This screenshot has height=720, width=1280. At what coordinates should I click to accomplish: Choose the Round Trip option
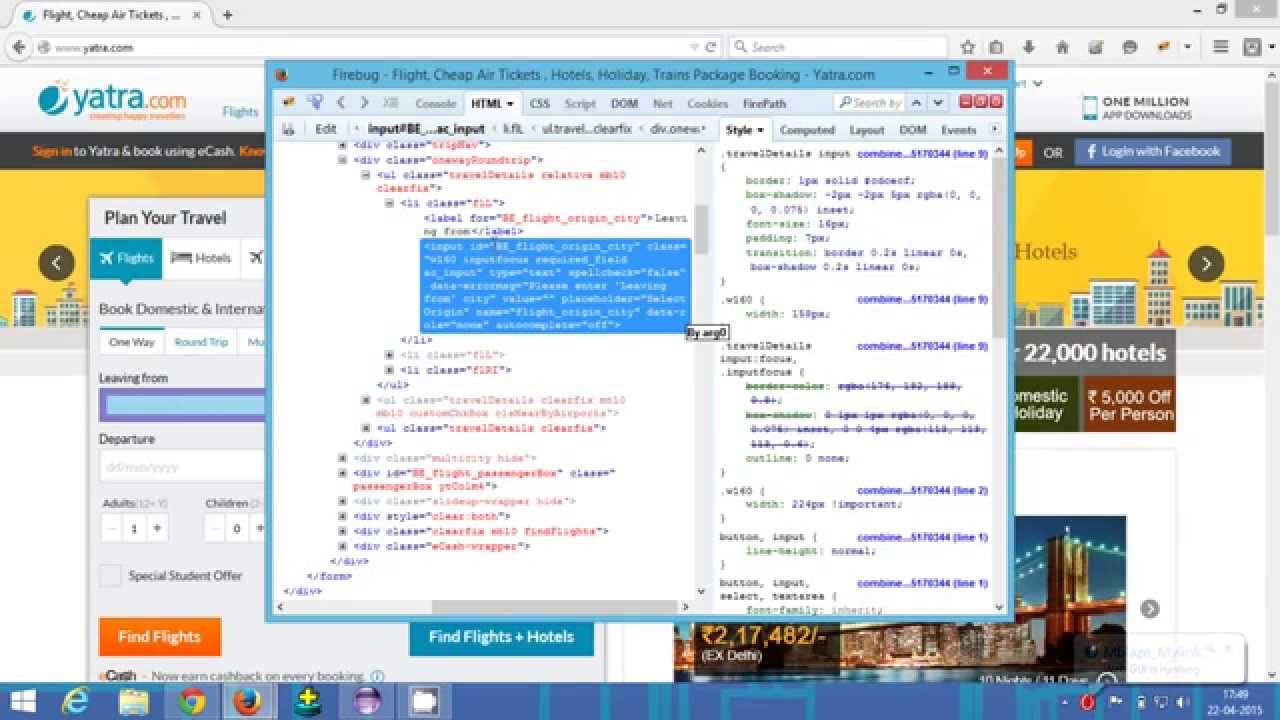(x=201, y=342)
